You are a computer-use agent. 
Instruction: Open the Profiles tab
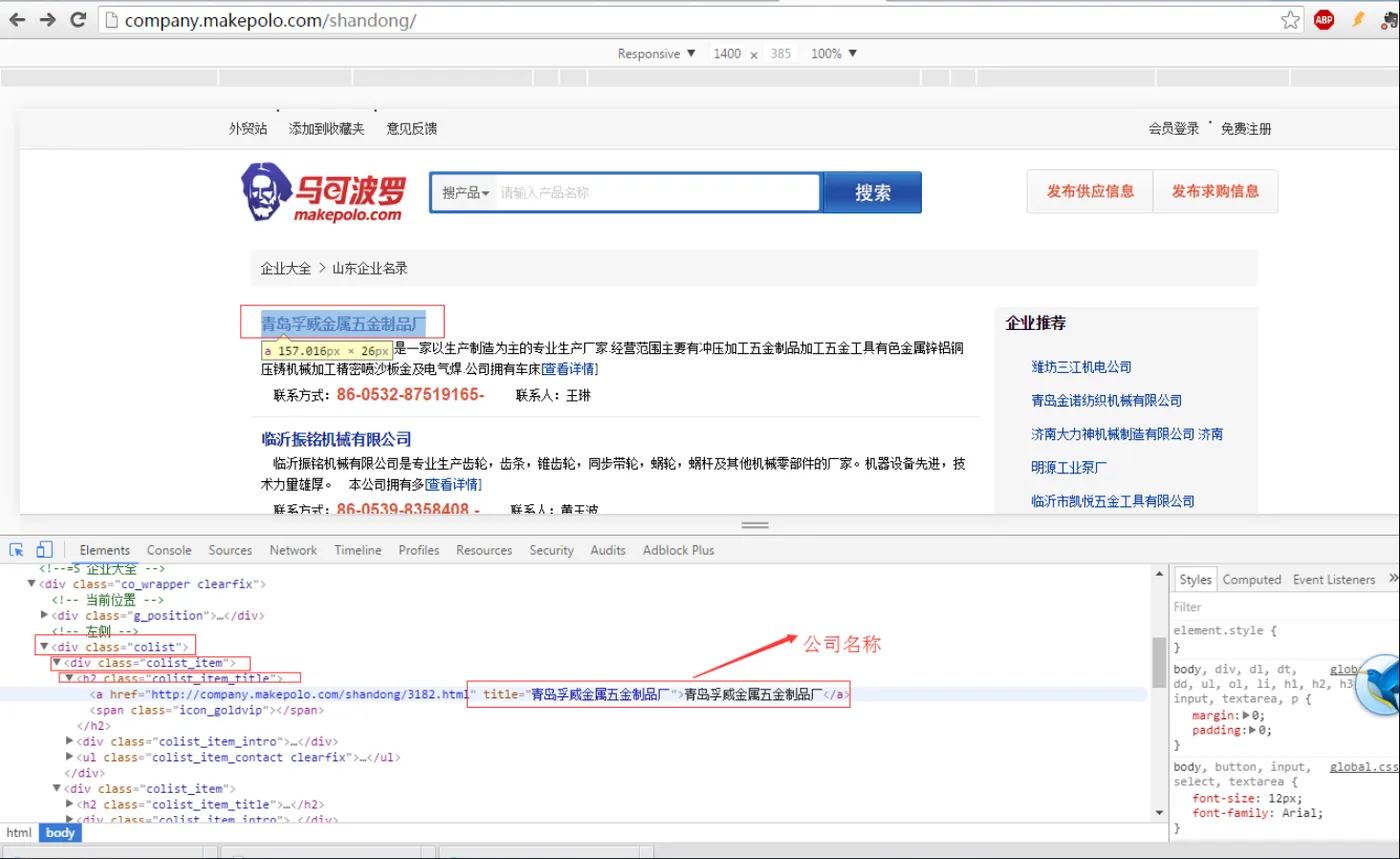419,550
